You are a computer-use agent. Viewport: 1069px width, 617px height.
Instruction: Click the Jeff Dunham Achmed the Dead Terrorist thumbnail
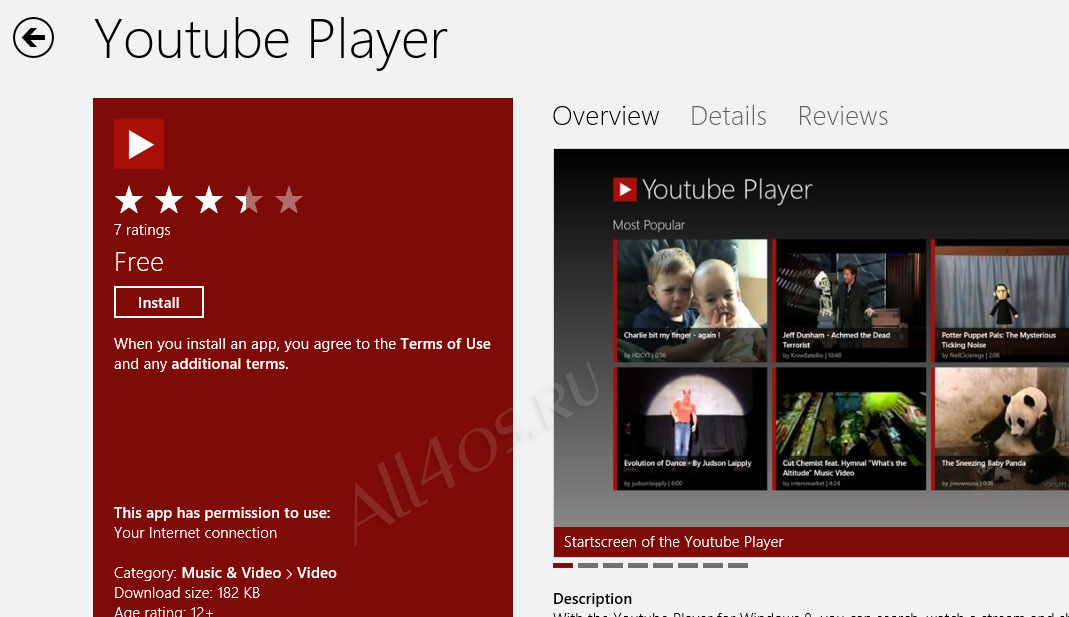point(849,300)
